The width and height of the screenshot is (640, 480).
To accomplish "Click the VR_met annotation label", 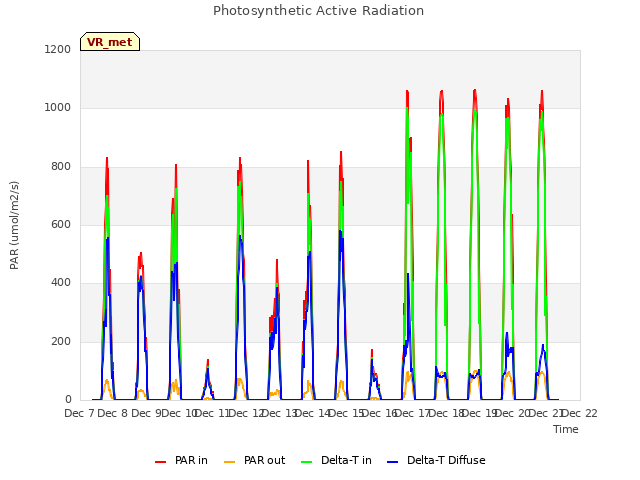I will click(110, 42).
